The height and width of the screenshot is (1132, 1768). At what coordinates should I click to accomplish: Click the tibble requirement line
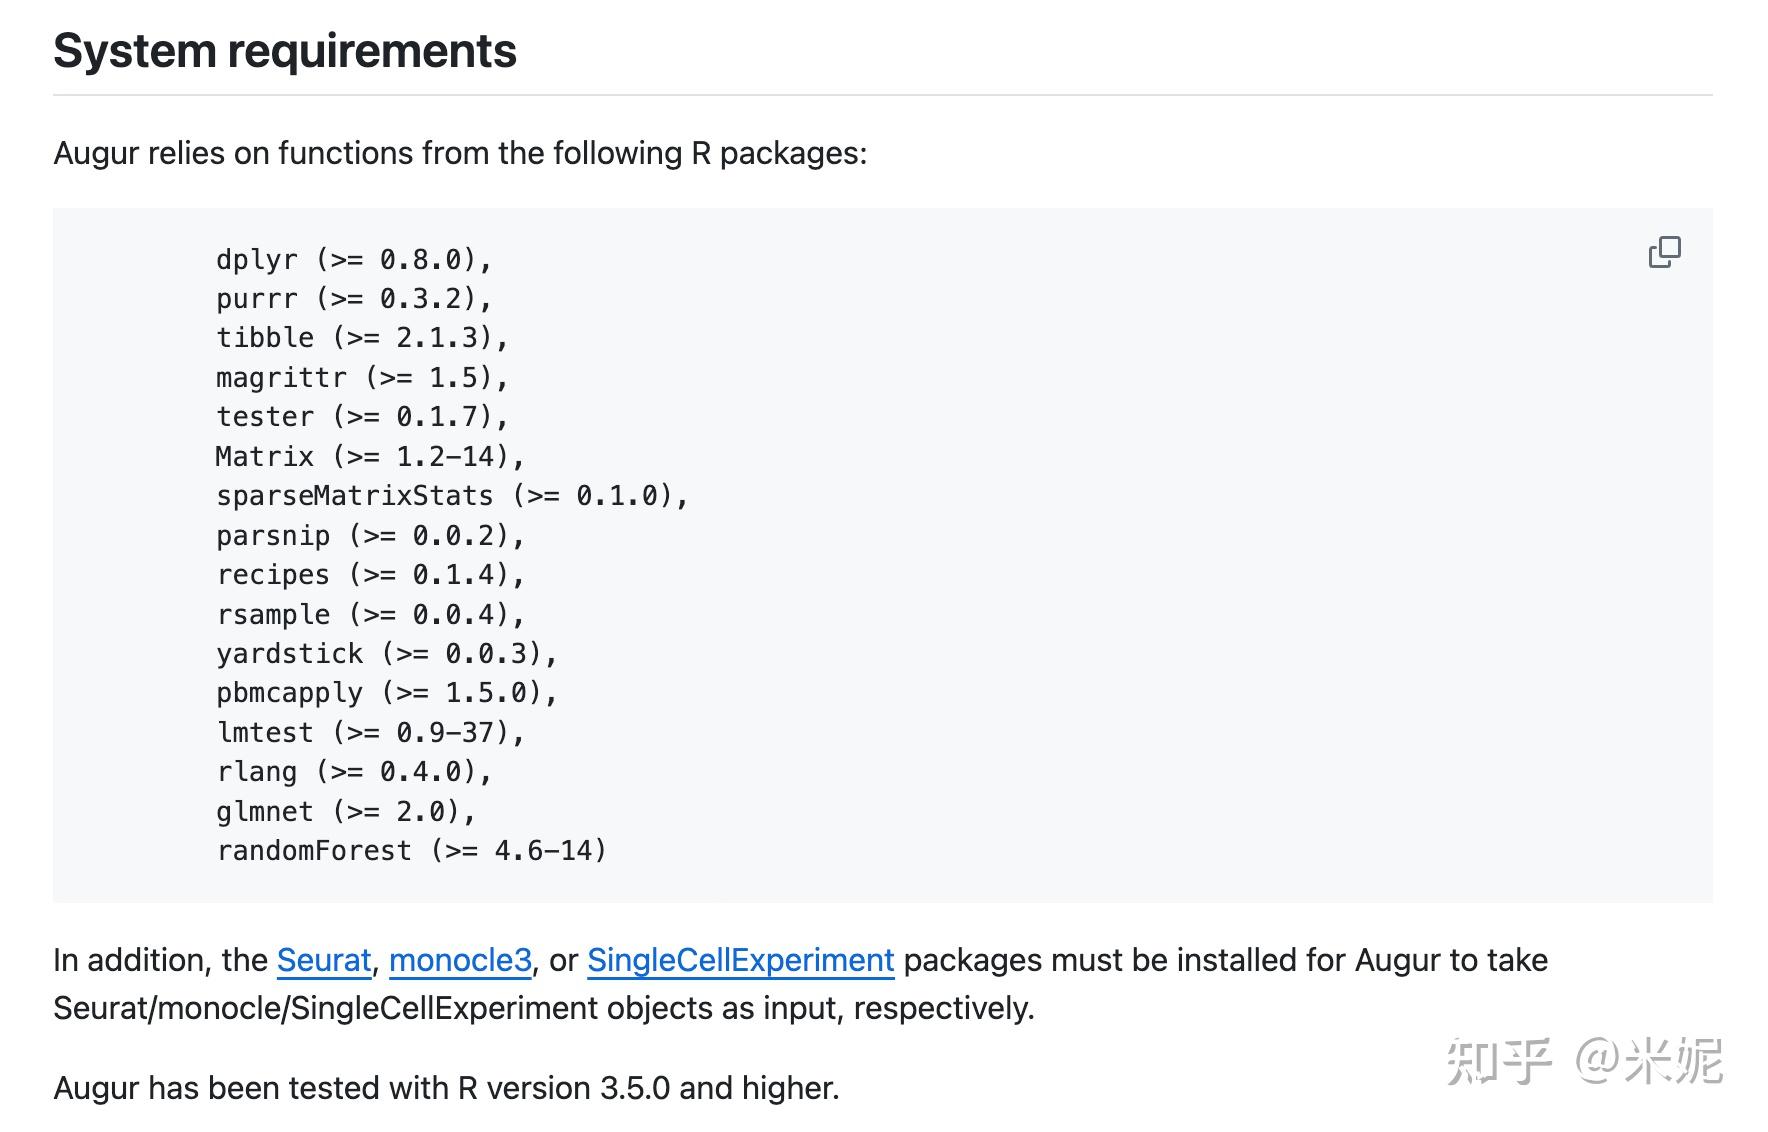(x=362, y=338)
